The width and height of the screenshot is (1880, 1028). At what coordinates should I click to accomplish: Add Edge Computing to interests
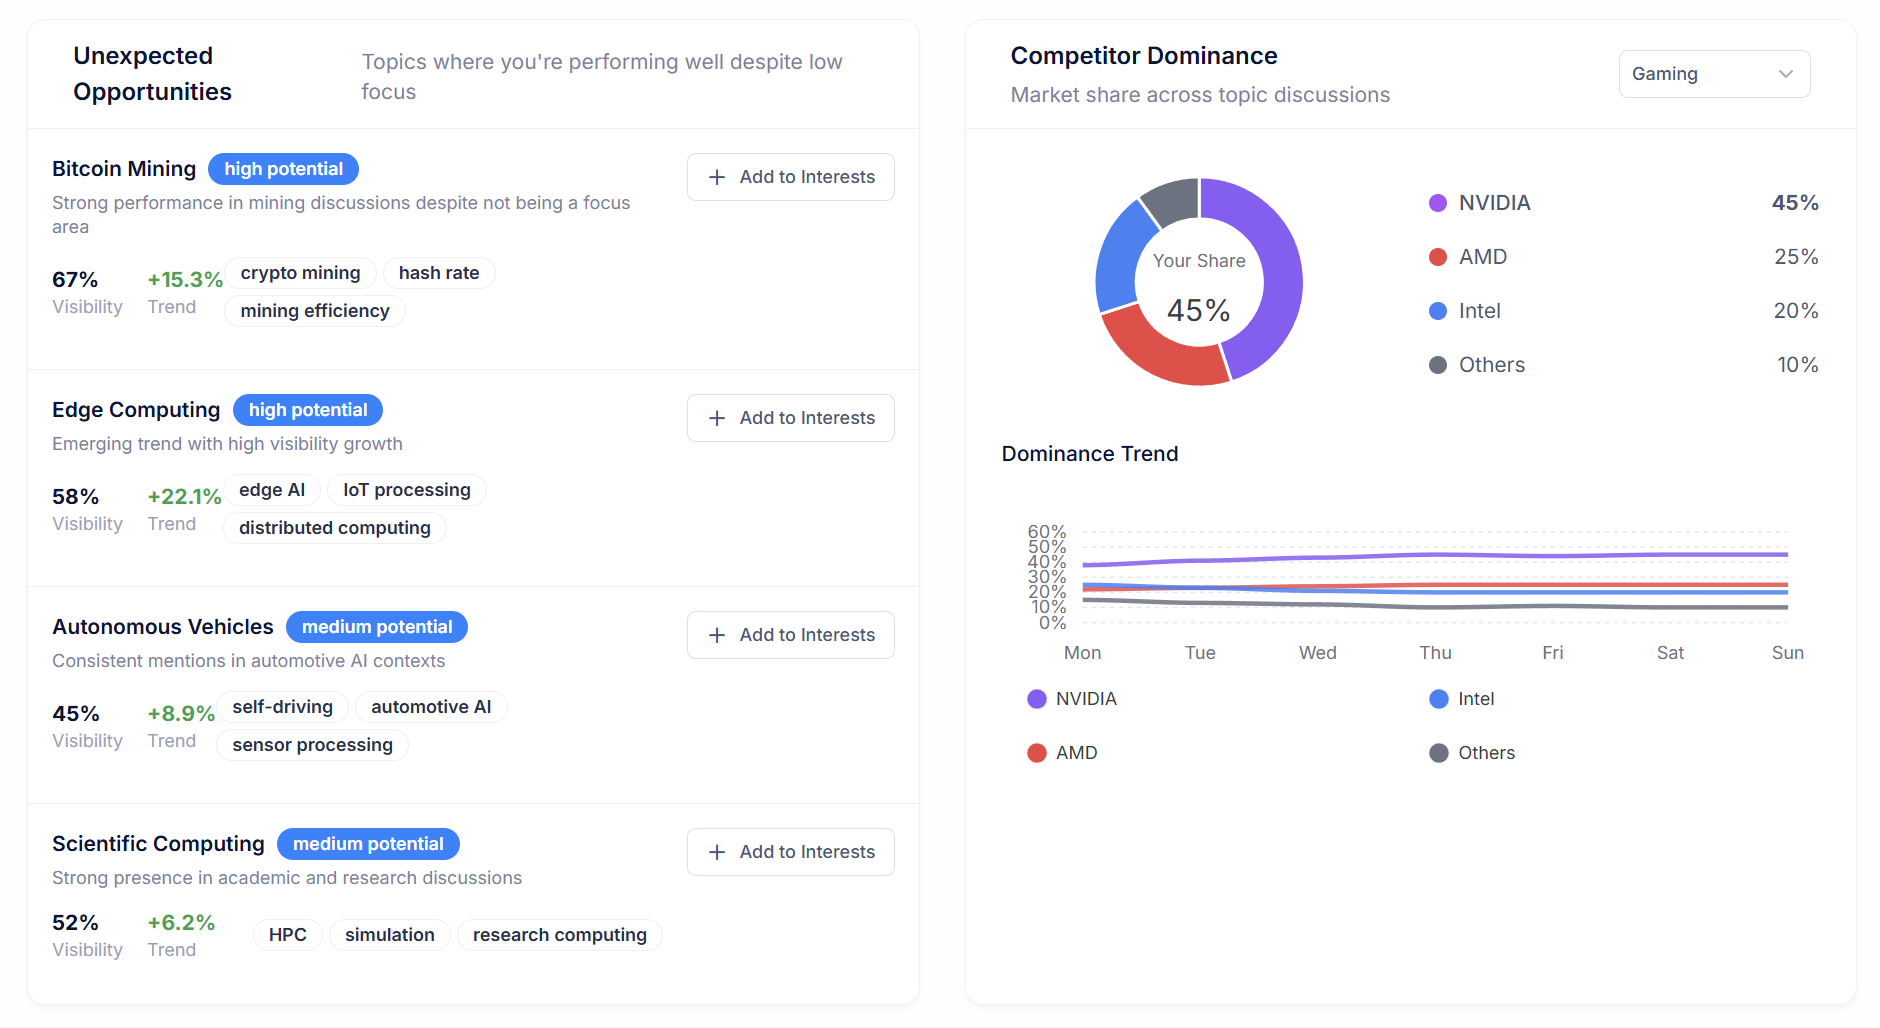790,418
